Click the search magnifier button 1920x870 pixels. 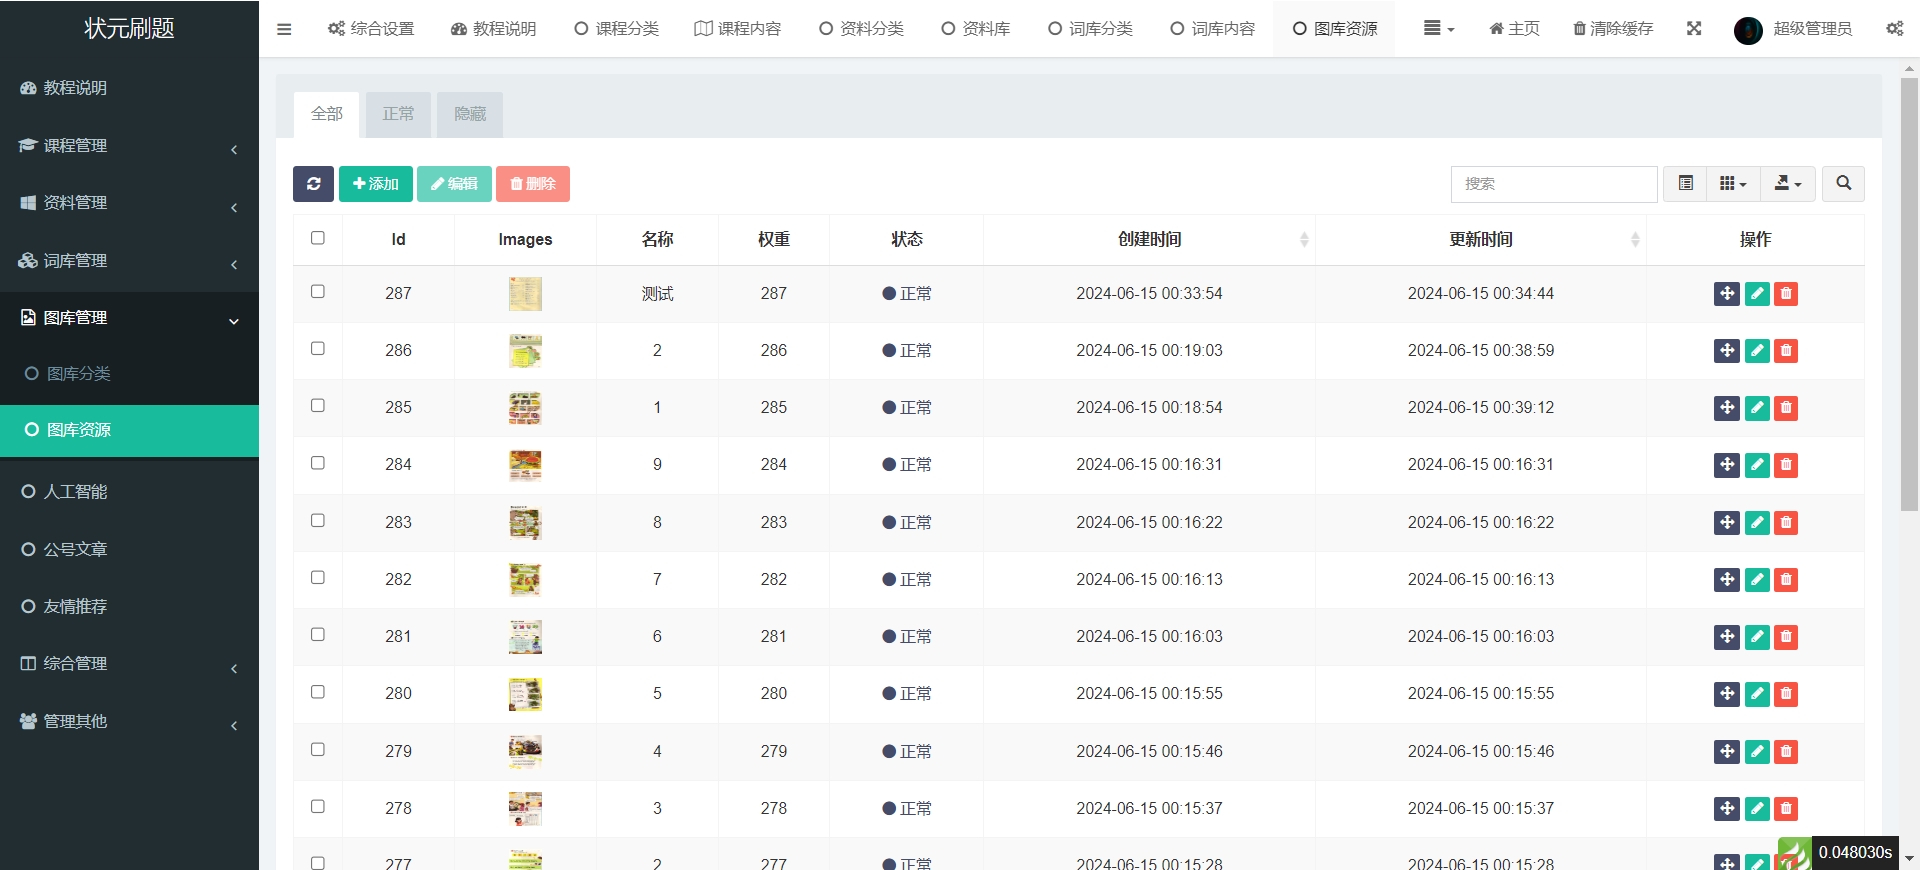[1843, 184]
